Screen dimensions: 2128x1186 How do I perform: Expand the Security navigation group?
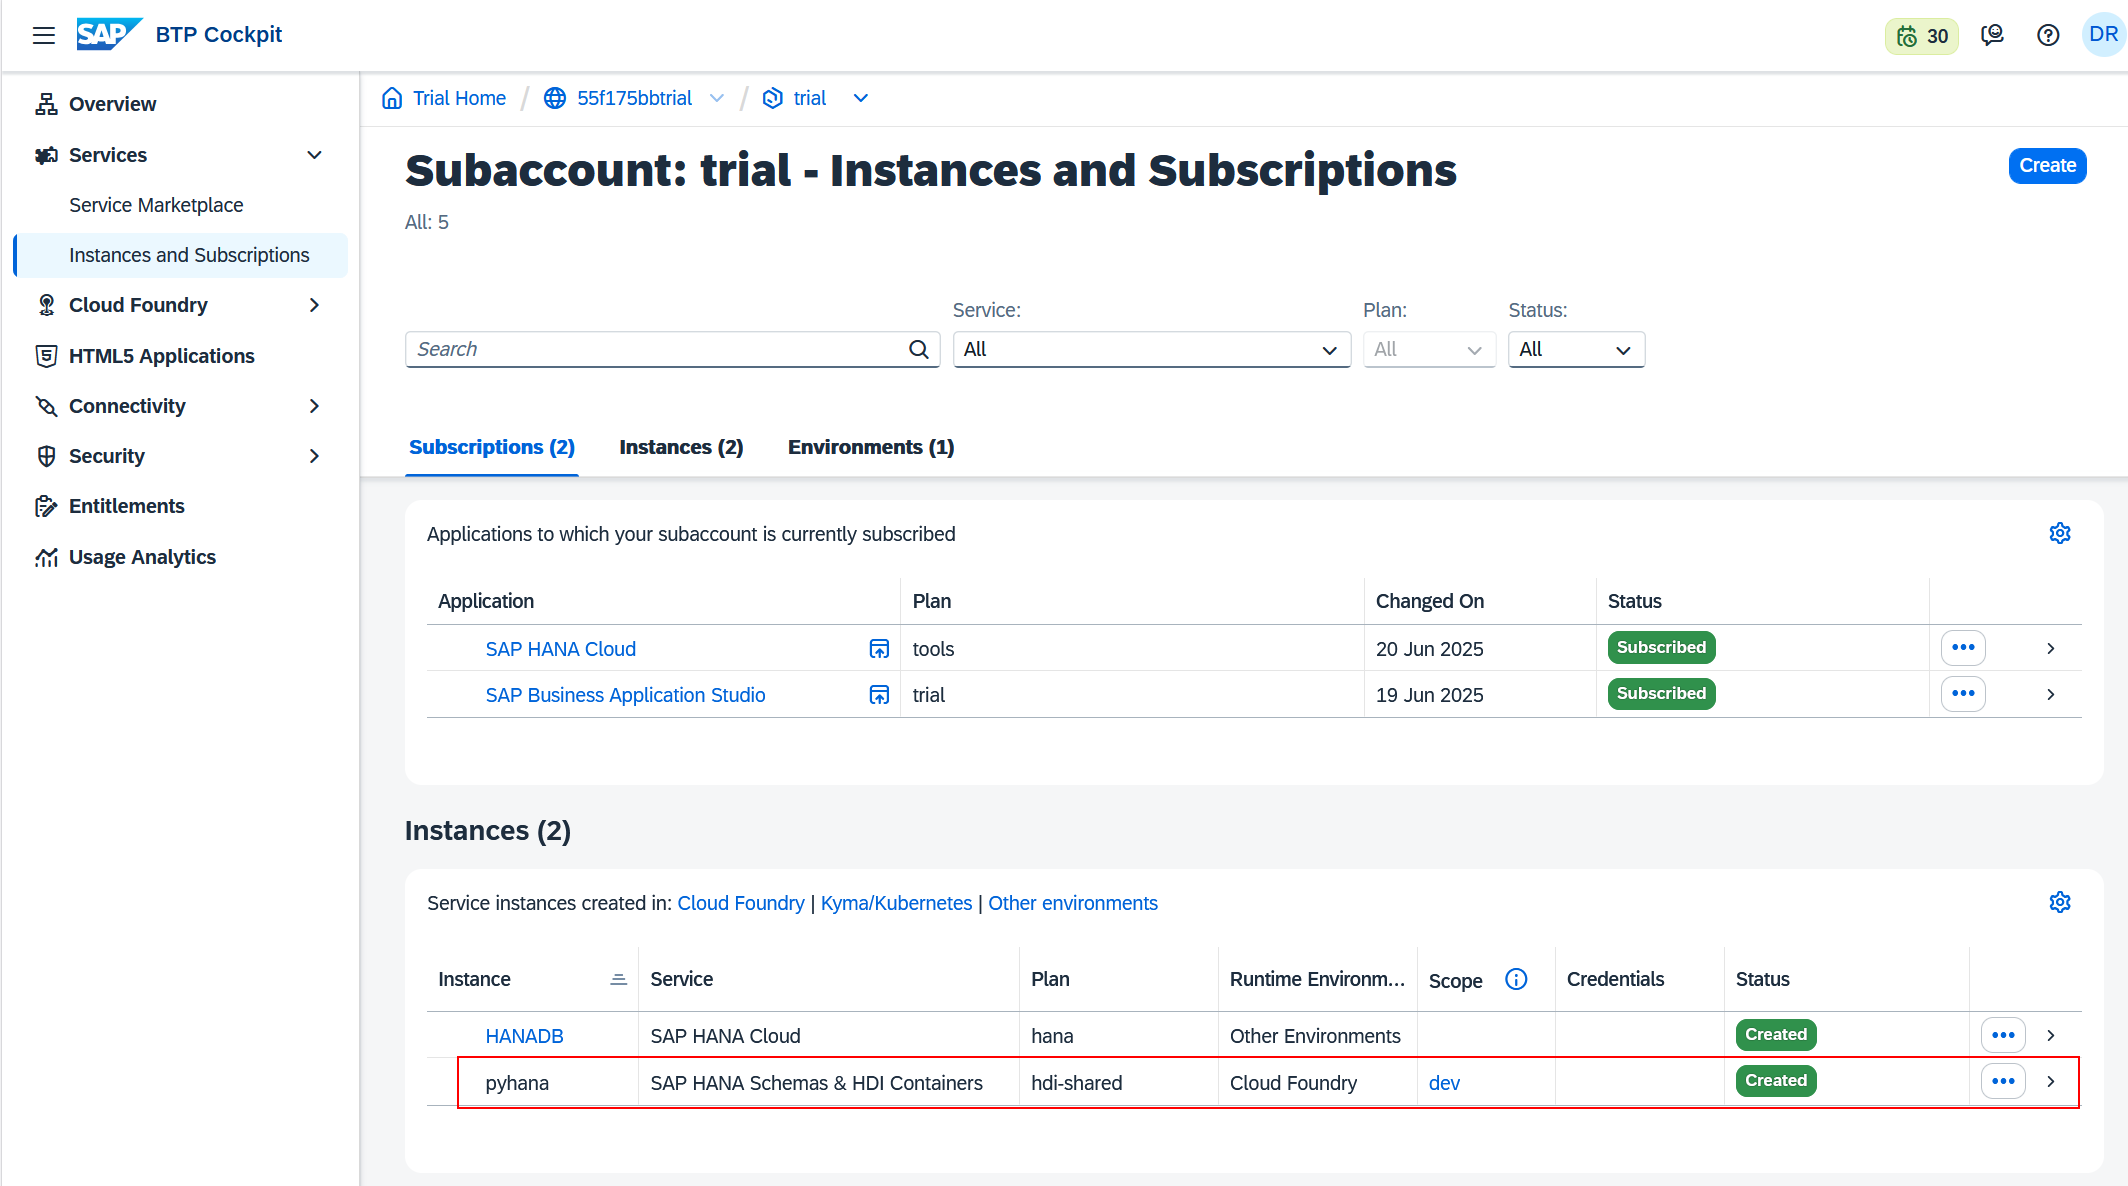coord(314,456)
